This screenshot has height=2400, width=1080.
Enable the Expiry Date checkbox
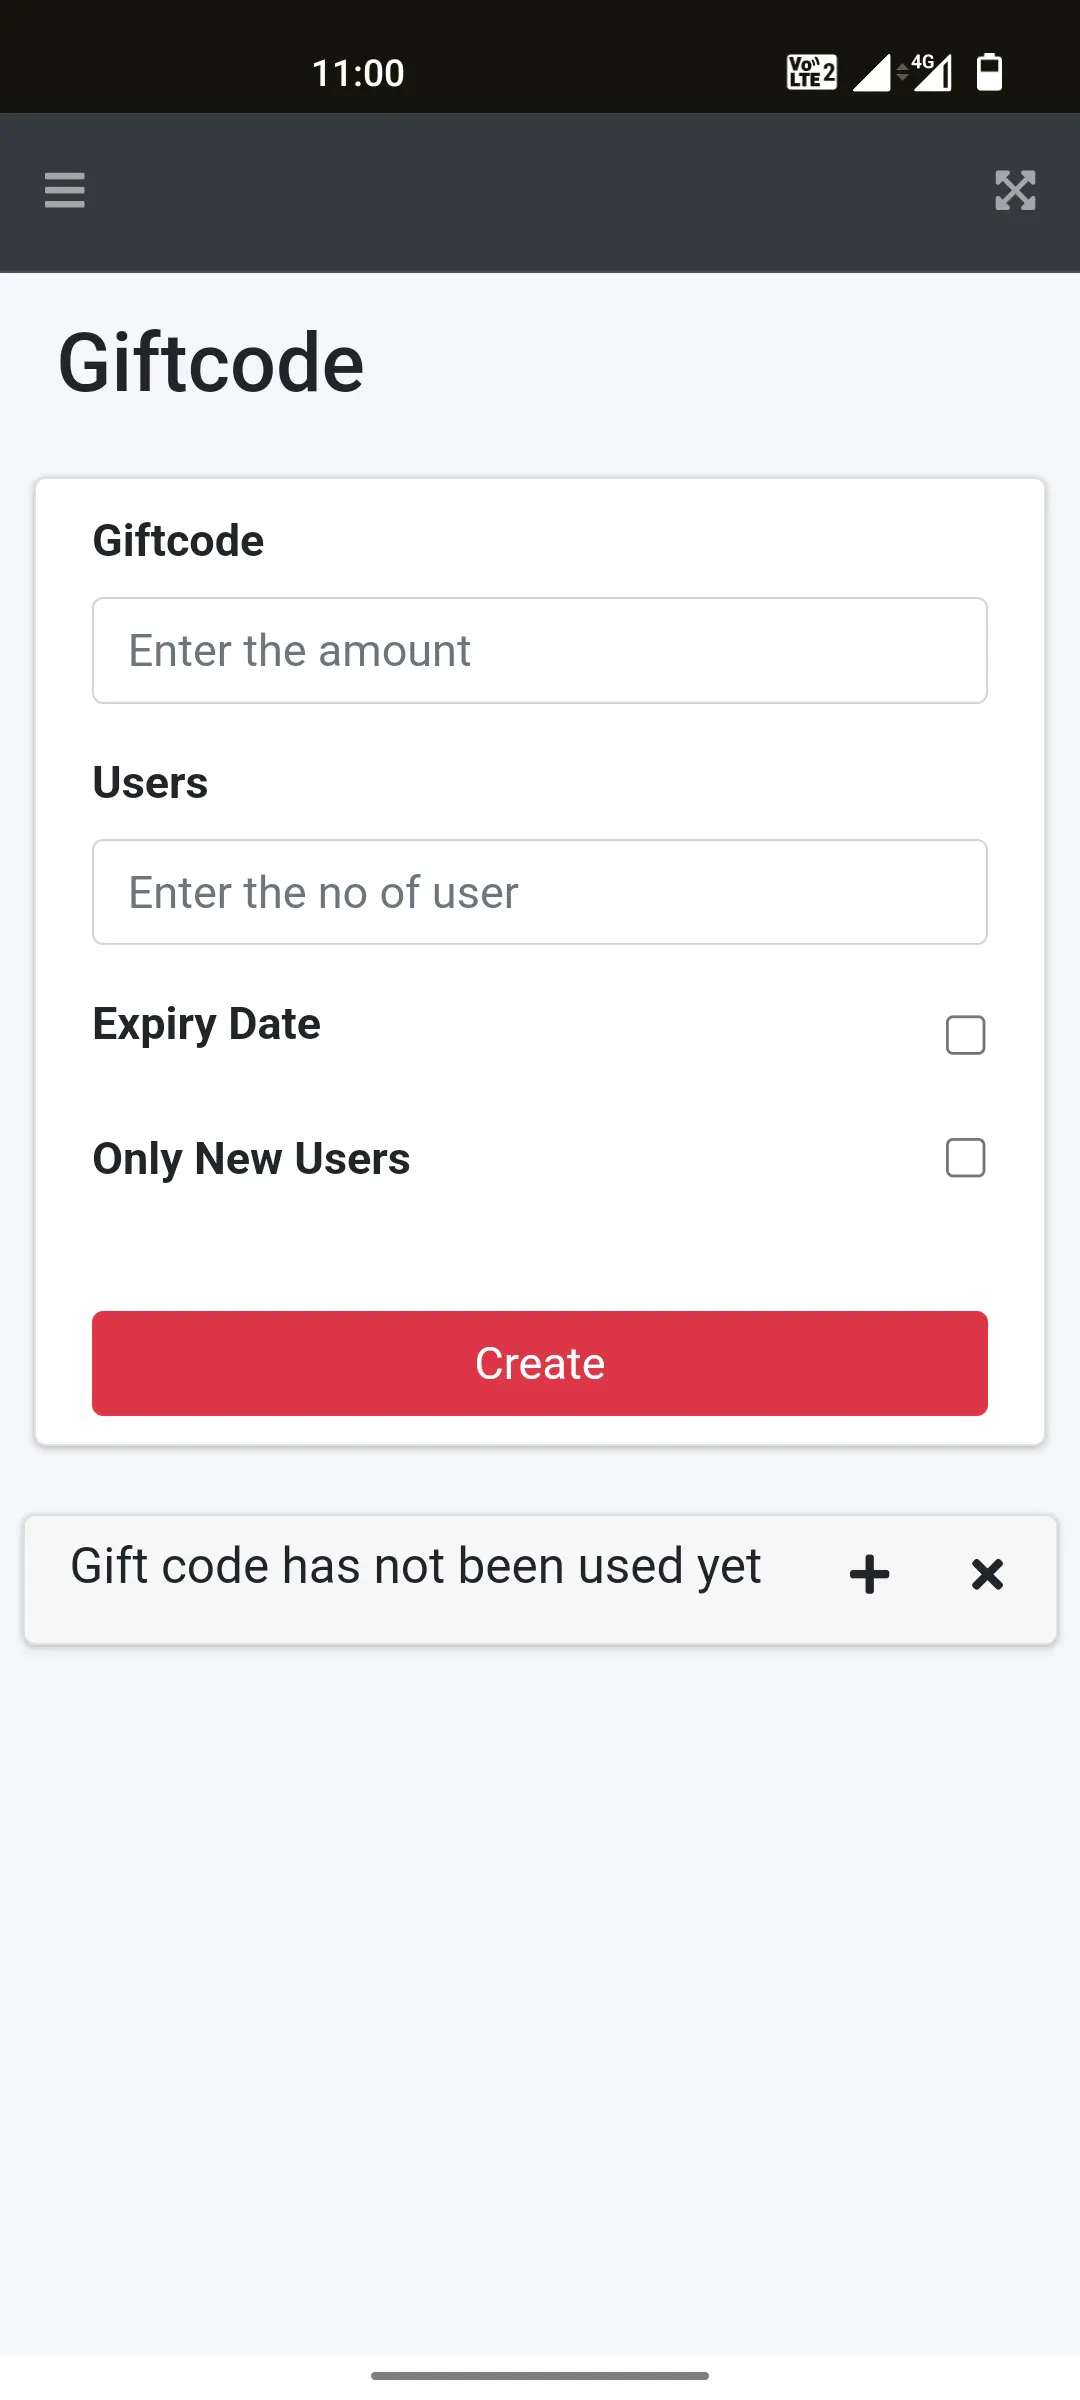point(965,1035)
